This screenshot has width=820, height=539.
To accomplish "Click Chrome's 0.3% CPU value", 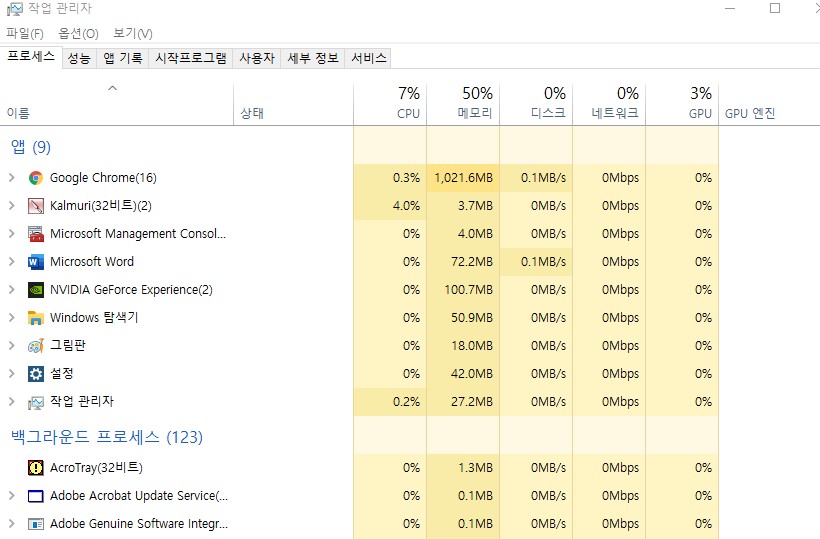I will (406, 178).
